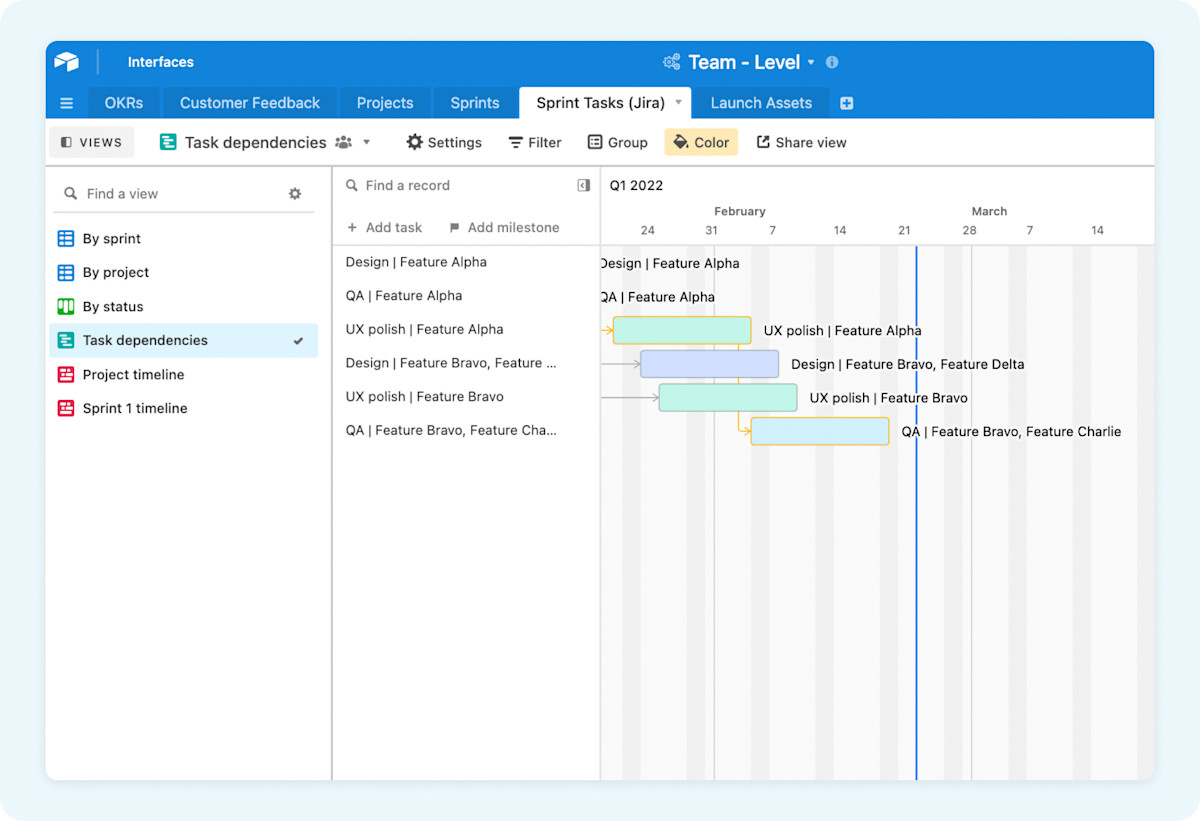Open the Group options icon
Screen dimensions: 1200x821
[596, 142]
